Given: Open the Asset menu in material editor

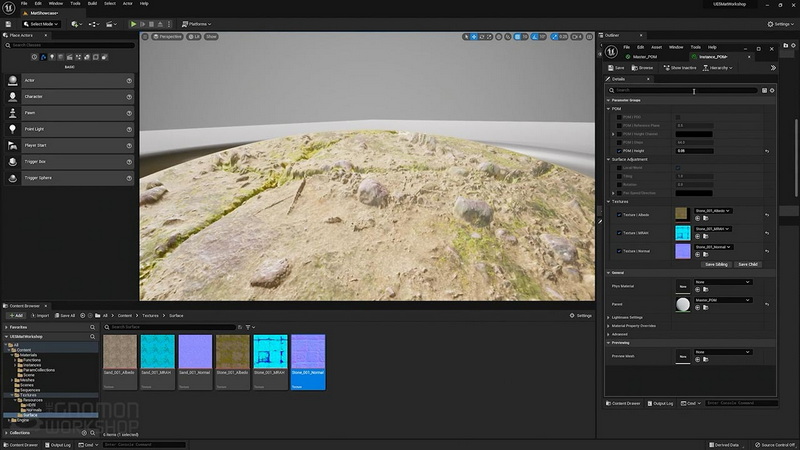Looking at the screenshot, I should 657,47.
